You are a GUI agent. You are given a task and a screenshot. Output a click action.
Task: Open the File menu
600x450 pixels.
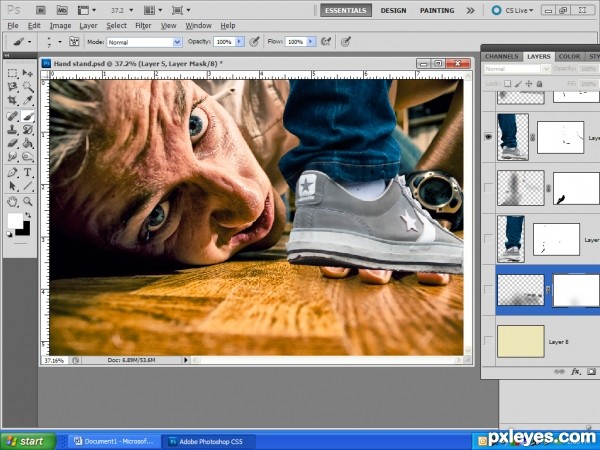[x=13, y=26]
